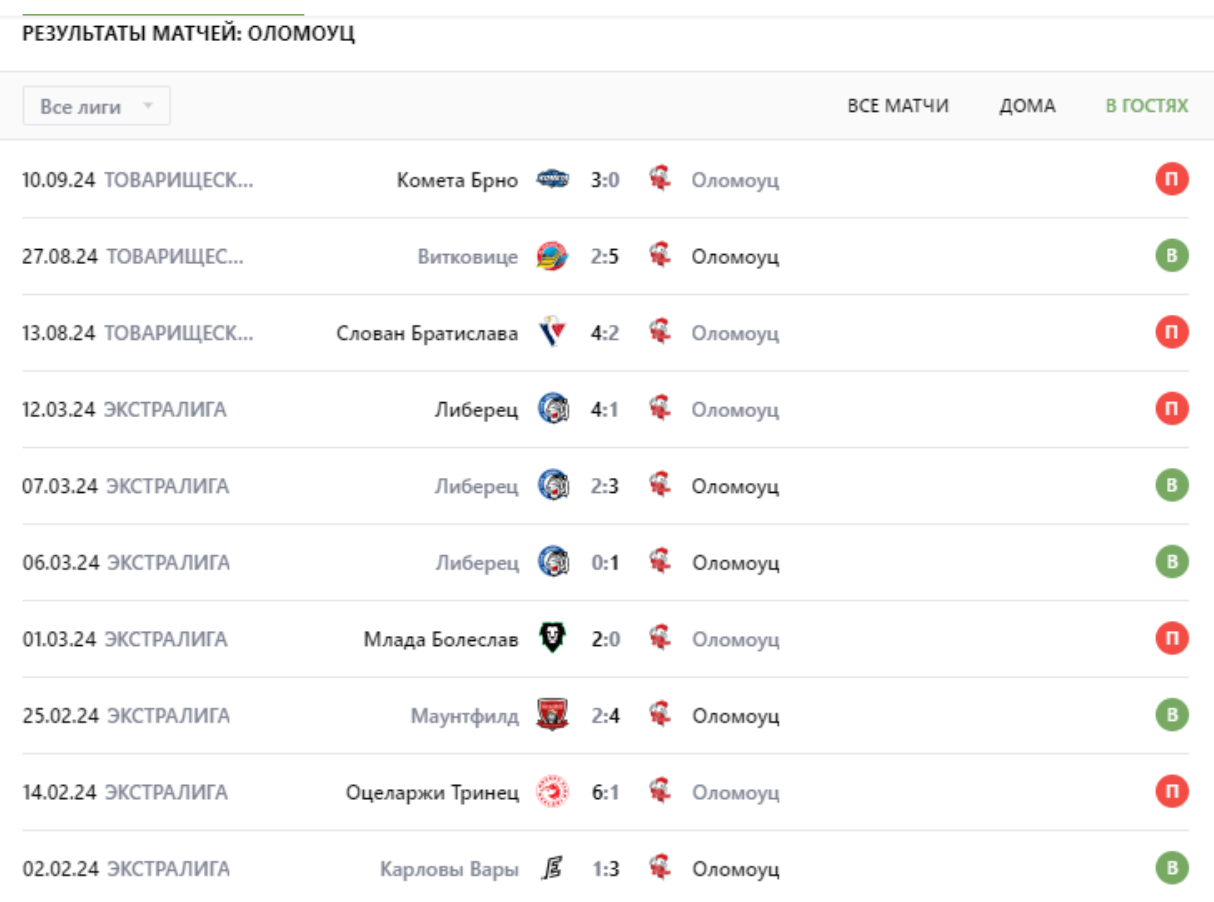The width and height of the screenshot is (1214, 902).
Task: Switch to the 'Дома' tab
Action: tap(1027, 106)
